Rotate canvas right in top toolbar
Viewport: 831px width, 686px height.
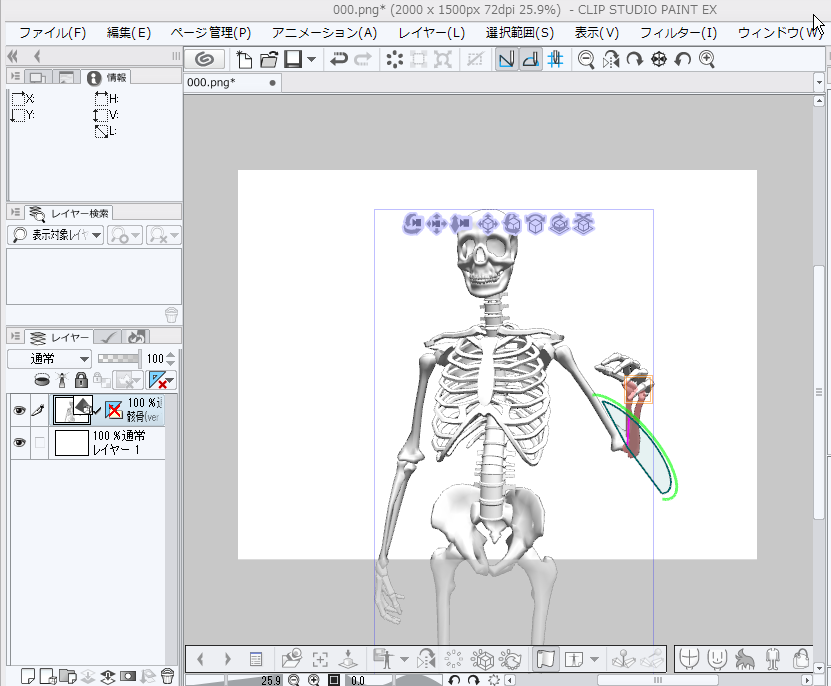click(634, 59)
